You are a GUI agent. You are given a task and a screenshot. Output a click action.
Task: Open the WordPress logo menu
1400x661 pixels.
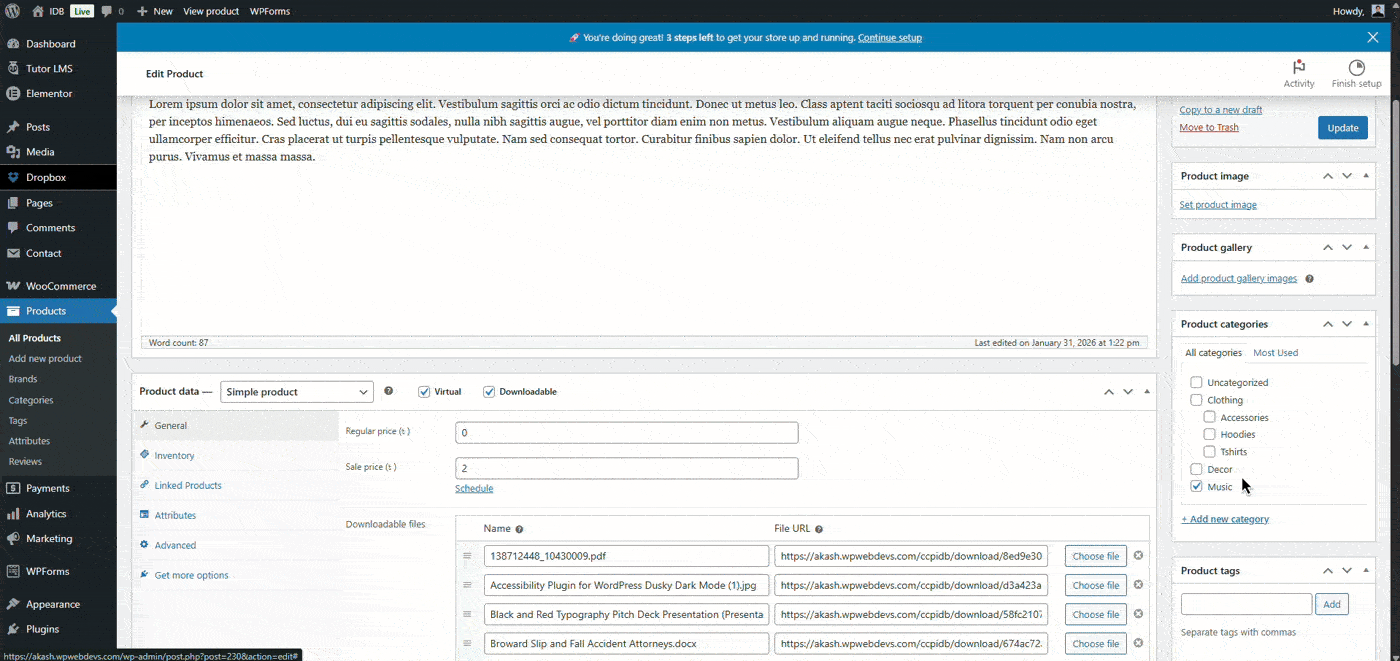[12, 11]
